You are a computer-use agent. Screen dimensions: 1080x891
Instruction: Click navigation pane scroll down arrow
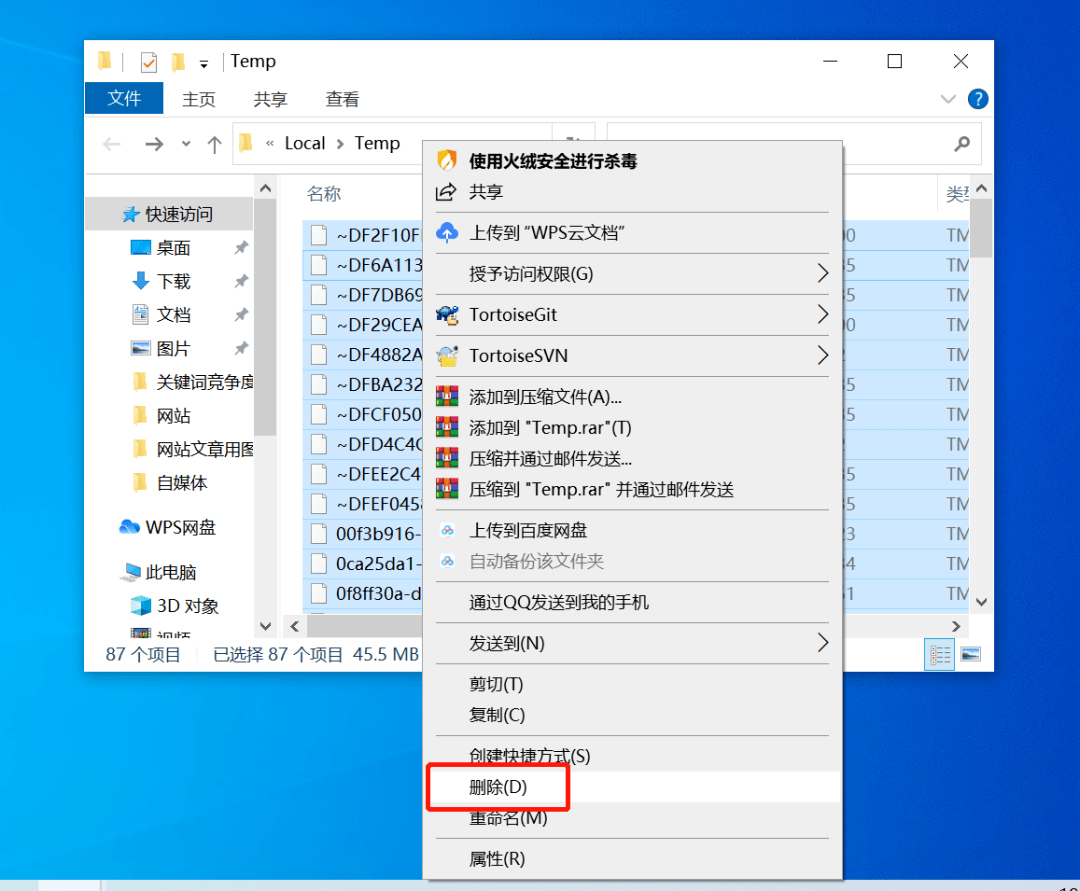point(265,626)
